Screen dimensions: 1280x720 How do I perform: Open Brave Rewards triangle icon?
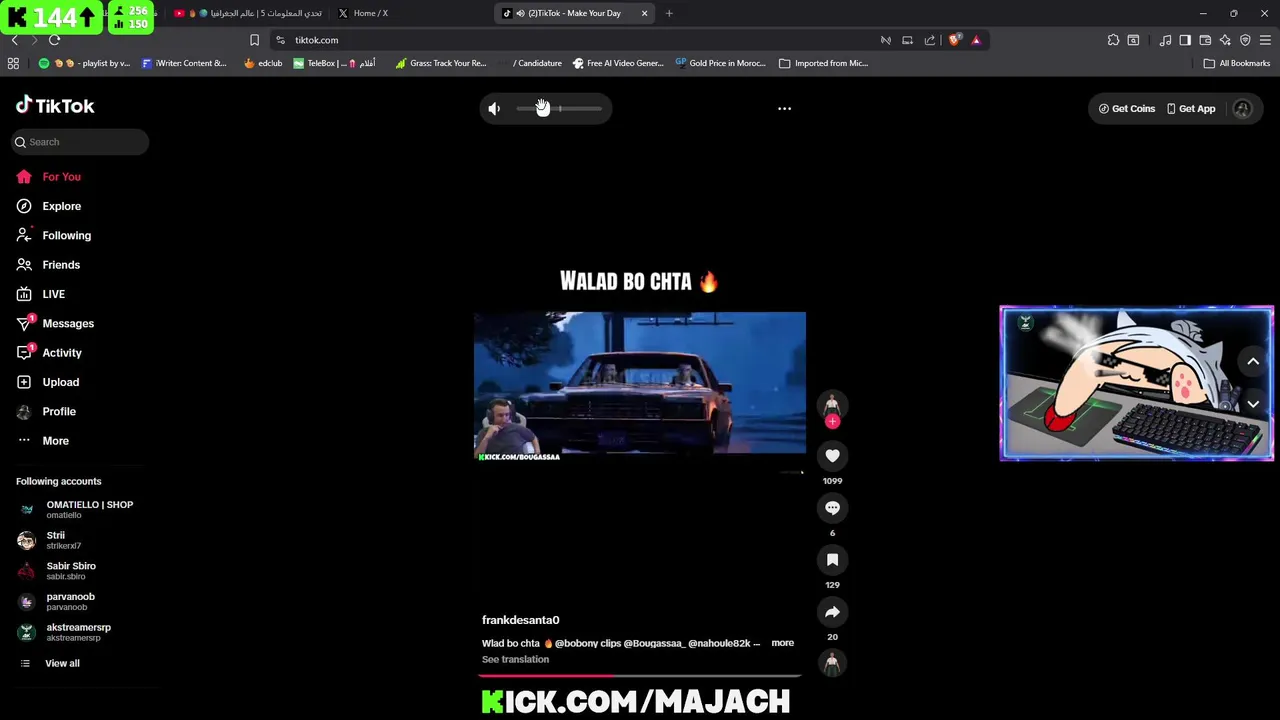pos(976,40)
